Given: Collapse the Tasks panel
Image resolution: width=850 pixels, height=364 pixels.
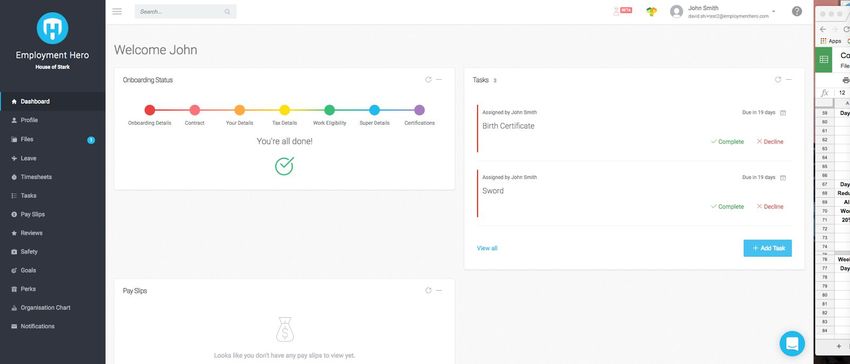Looking at the screenshot, I should click(789, 80).
